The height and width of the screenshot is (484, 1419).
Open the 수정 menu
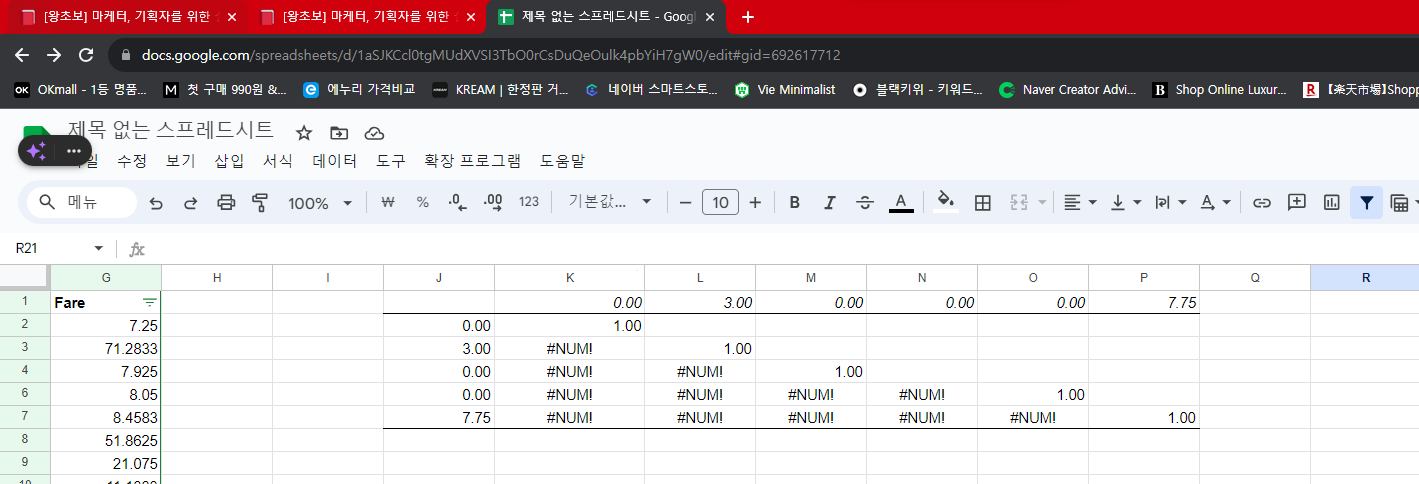(132, 160)
